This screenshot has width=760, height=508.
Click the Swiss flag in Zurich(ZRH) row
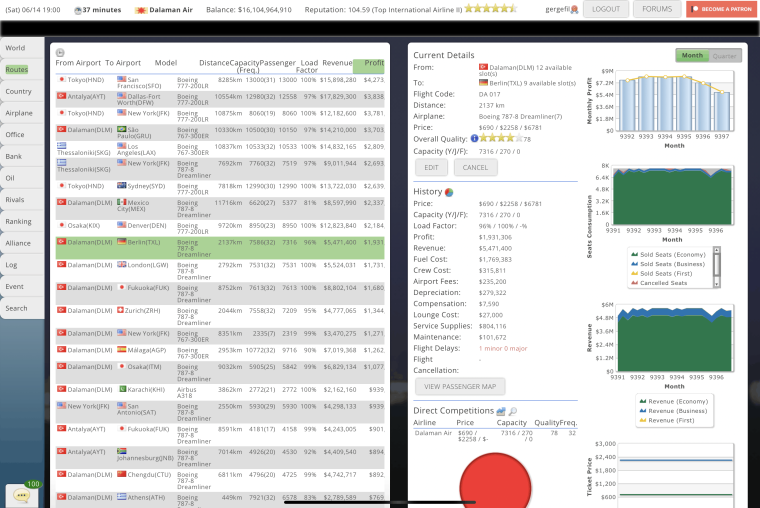pos(120,310)
